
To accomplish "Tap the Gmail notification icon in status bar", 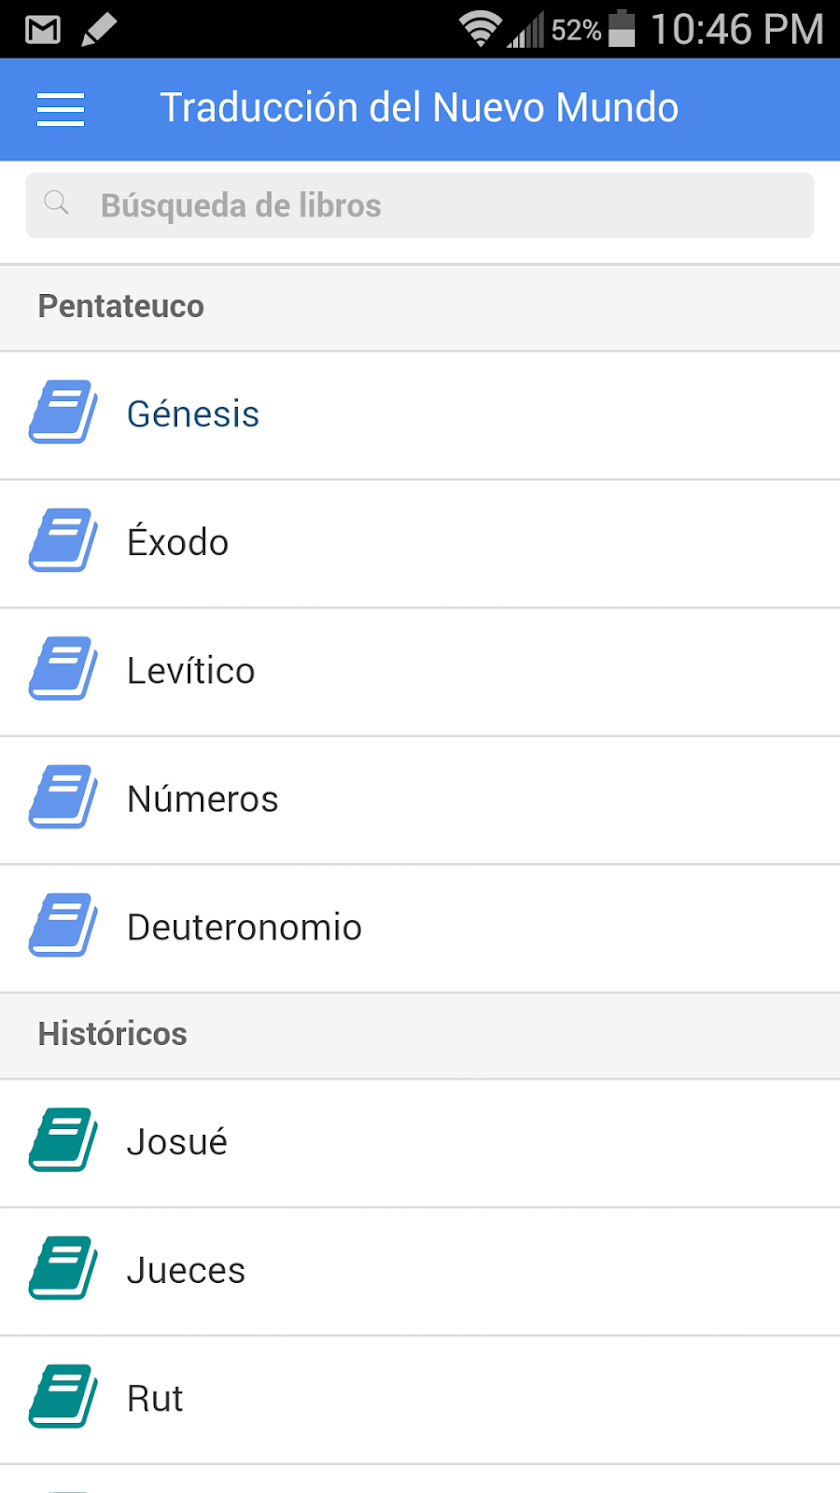I will click(43, 30).
